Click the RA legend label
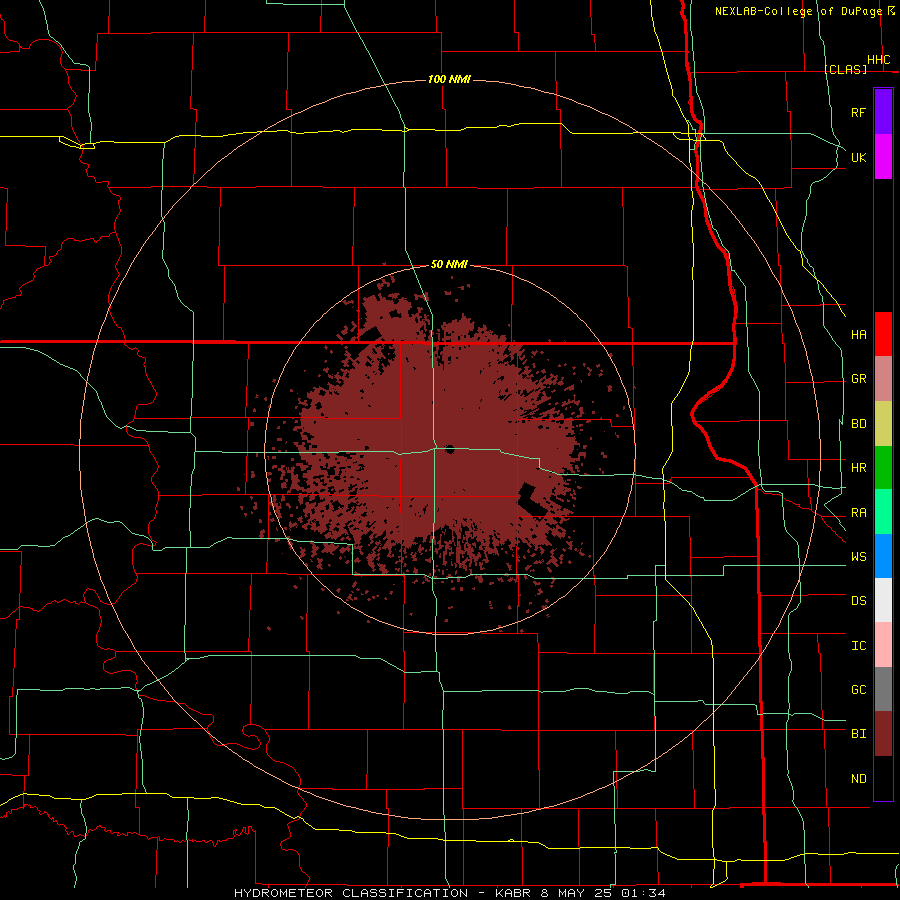The width and height of the screenshot is (900, 900). point(858,513)
